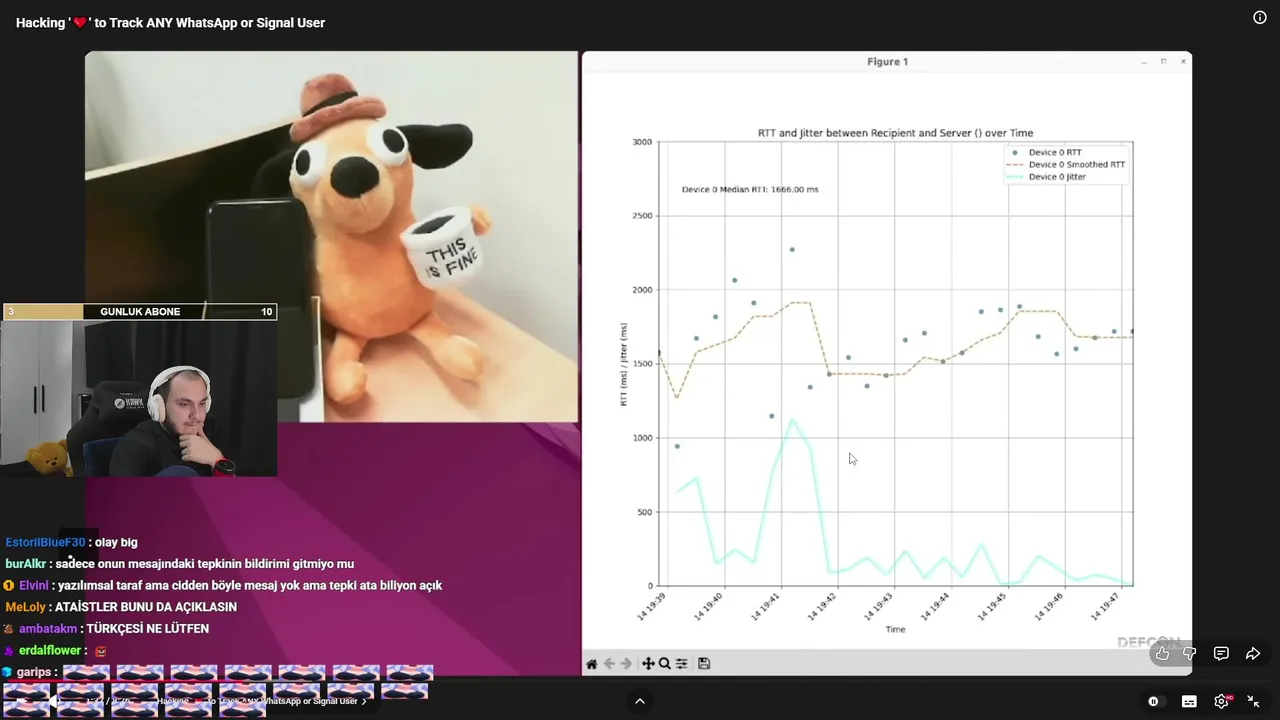Click the chat message from 'burAlkr'
The image size is (1280, 720).
(205, 564)
